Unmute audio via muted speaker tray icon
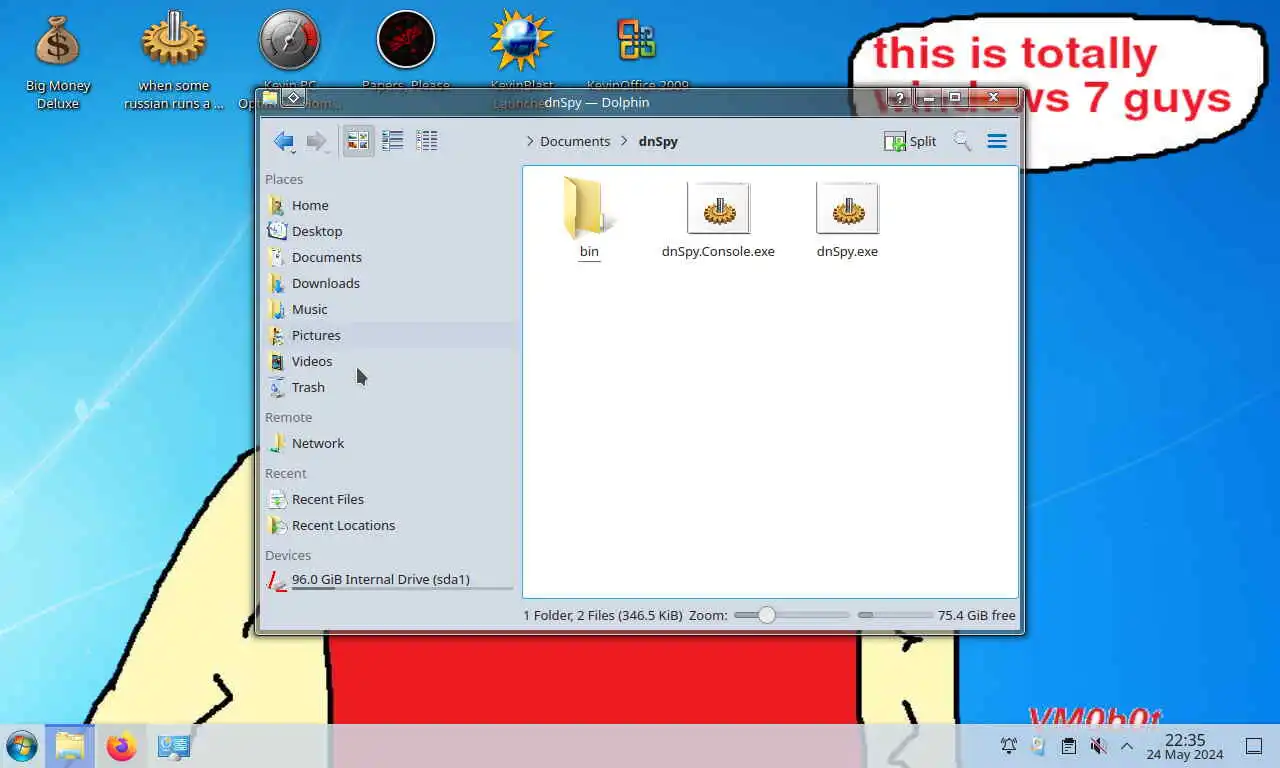This screenshot has width=1280, height=768. point(1098,746)
